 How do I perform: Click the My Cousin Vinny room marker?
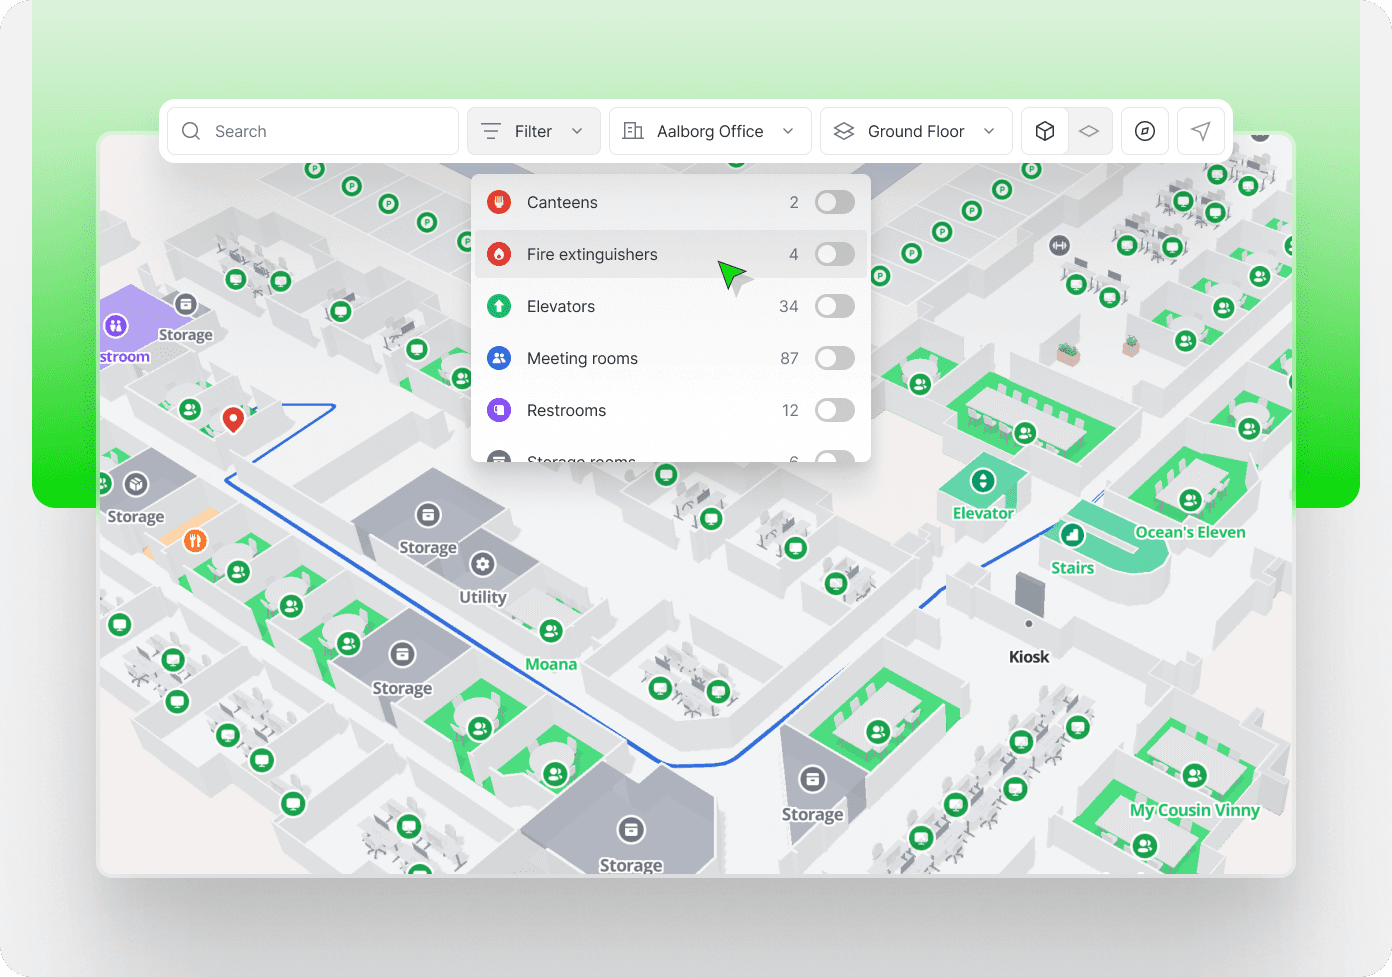click(1195, 775)
